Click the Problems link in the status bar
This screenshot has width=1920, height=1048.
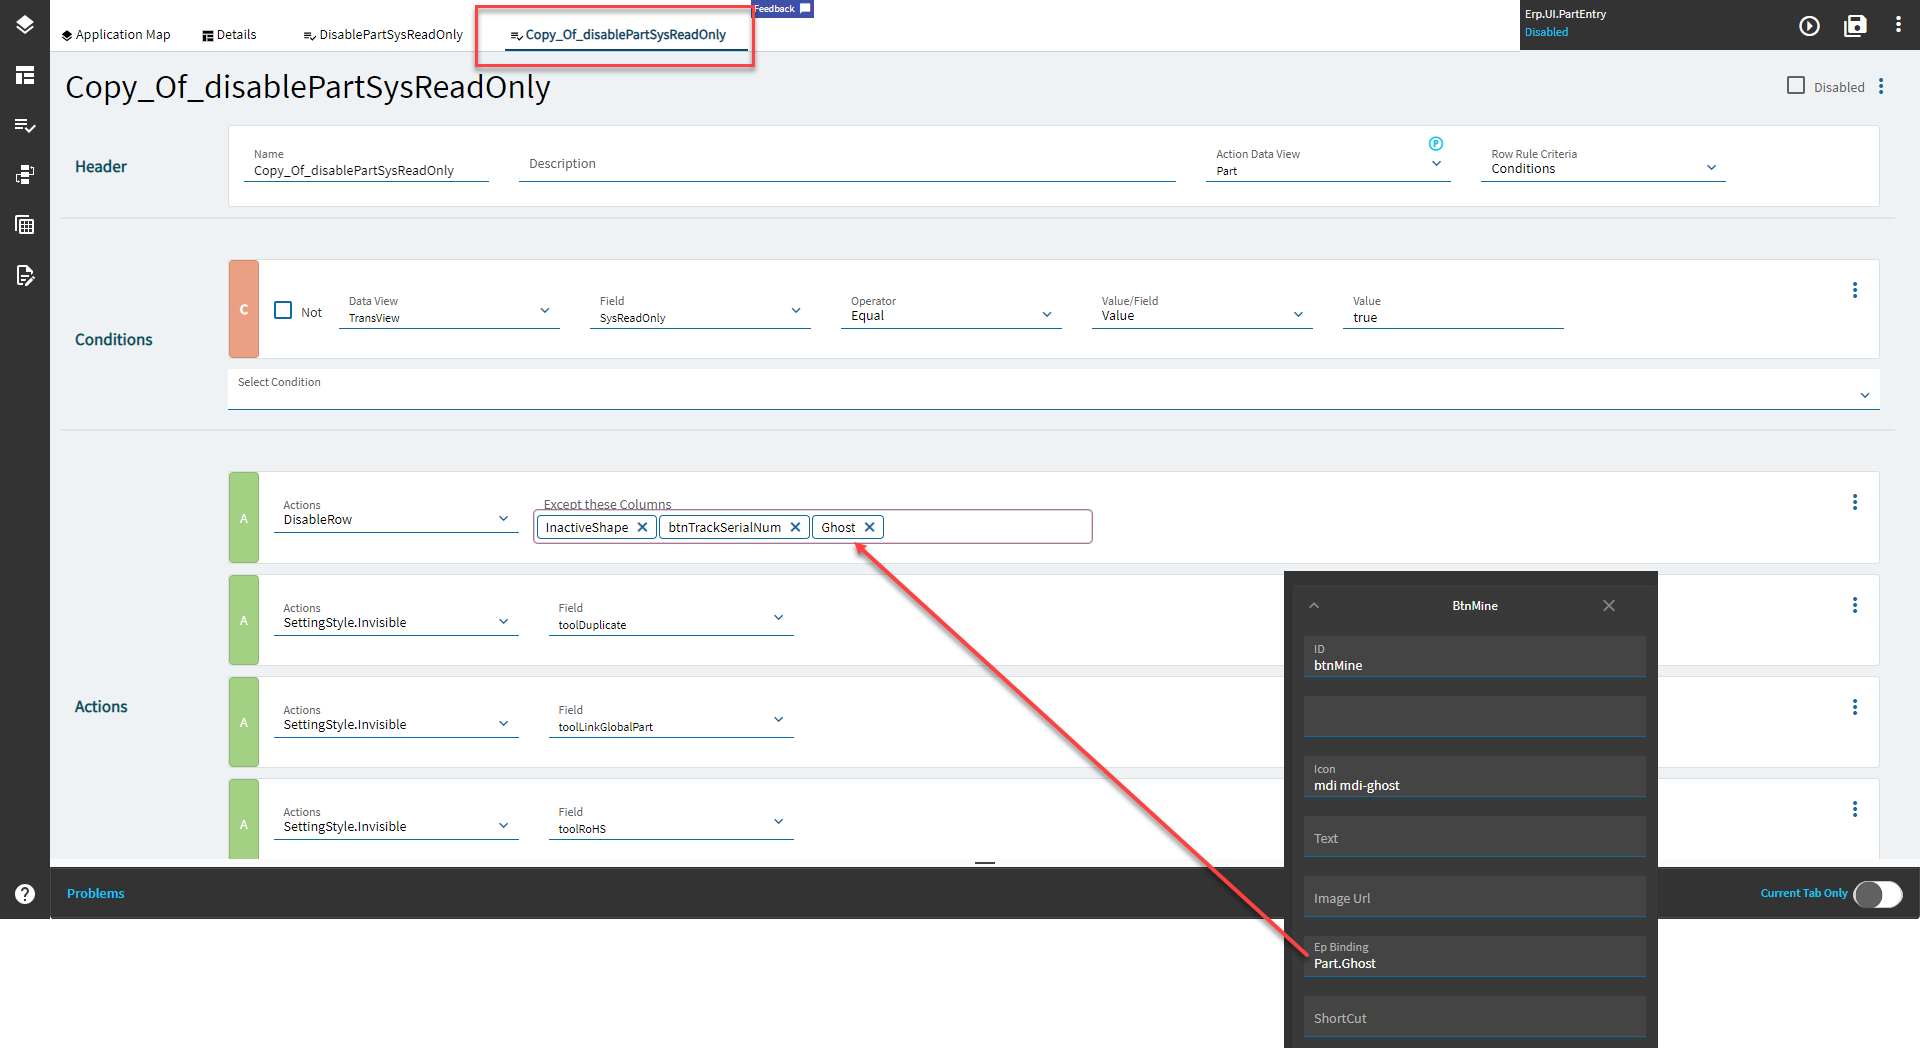click(x=95, y=893)
